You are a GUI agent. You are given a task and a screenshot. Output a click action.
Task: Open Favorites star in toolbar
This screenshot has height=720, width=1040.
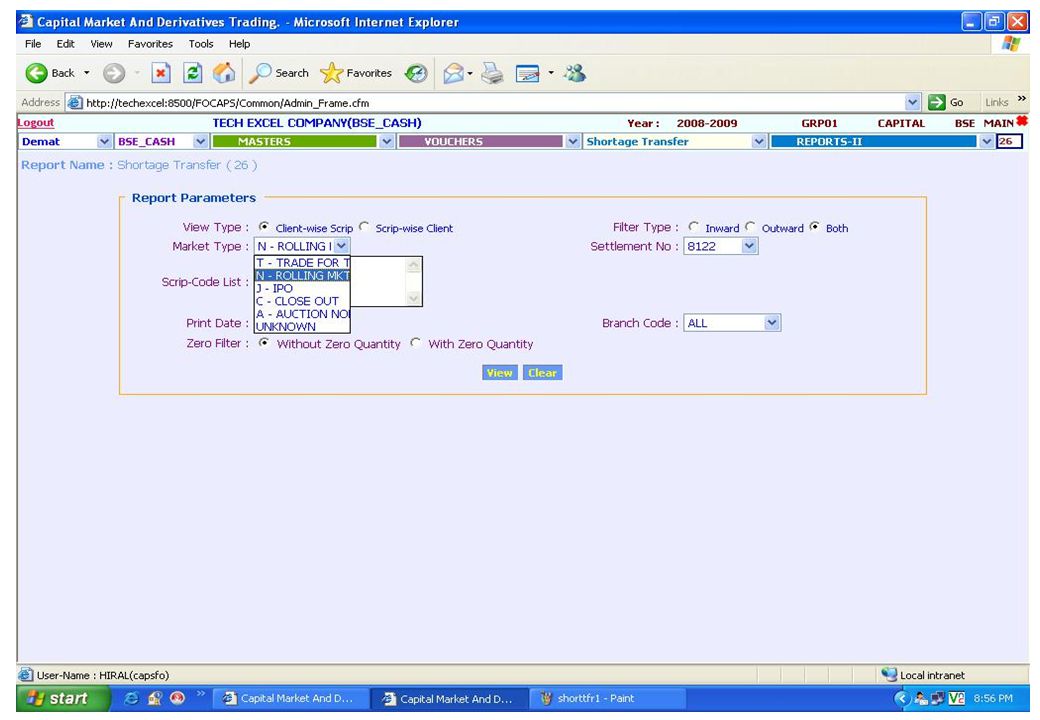coord(331,73)
